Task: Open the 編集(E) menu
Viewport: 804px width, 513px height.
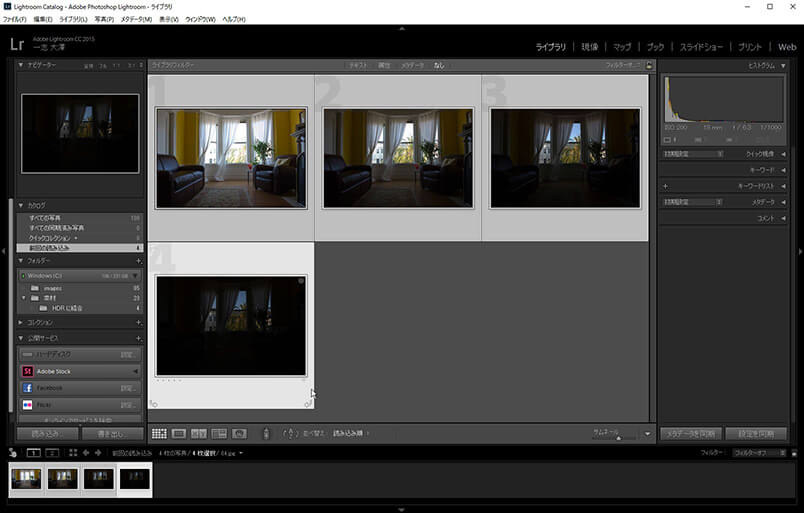Action: coord(43,19)
